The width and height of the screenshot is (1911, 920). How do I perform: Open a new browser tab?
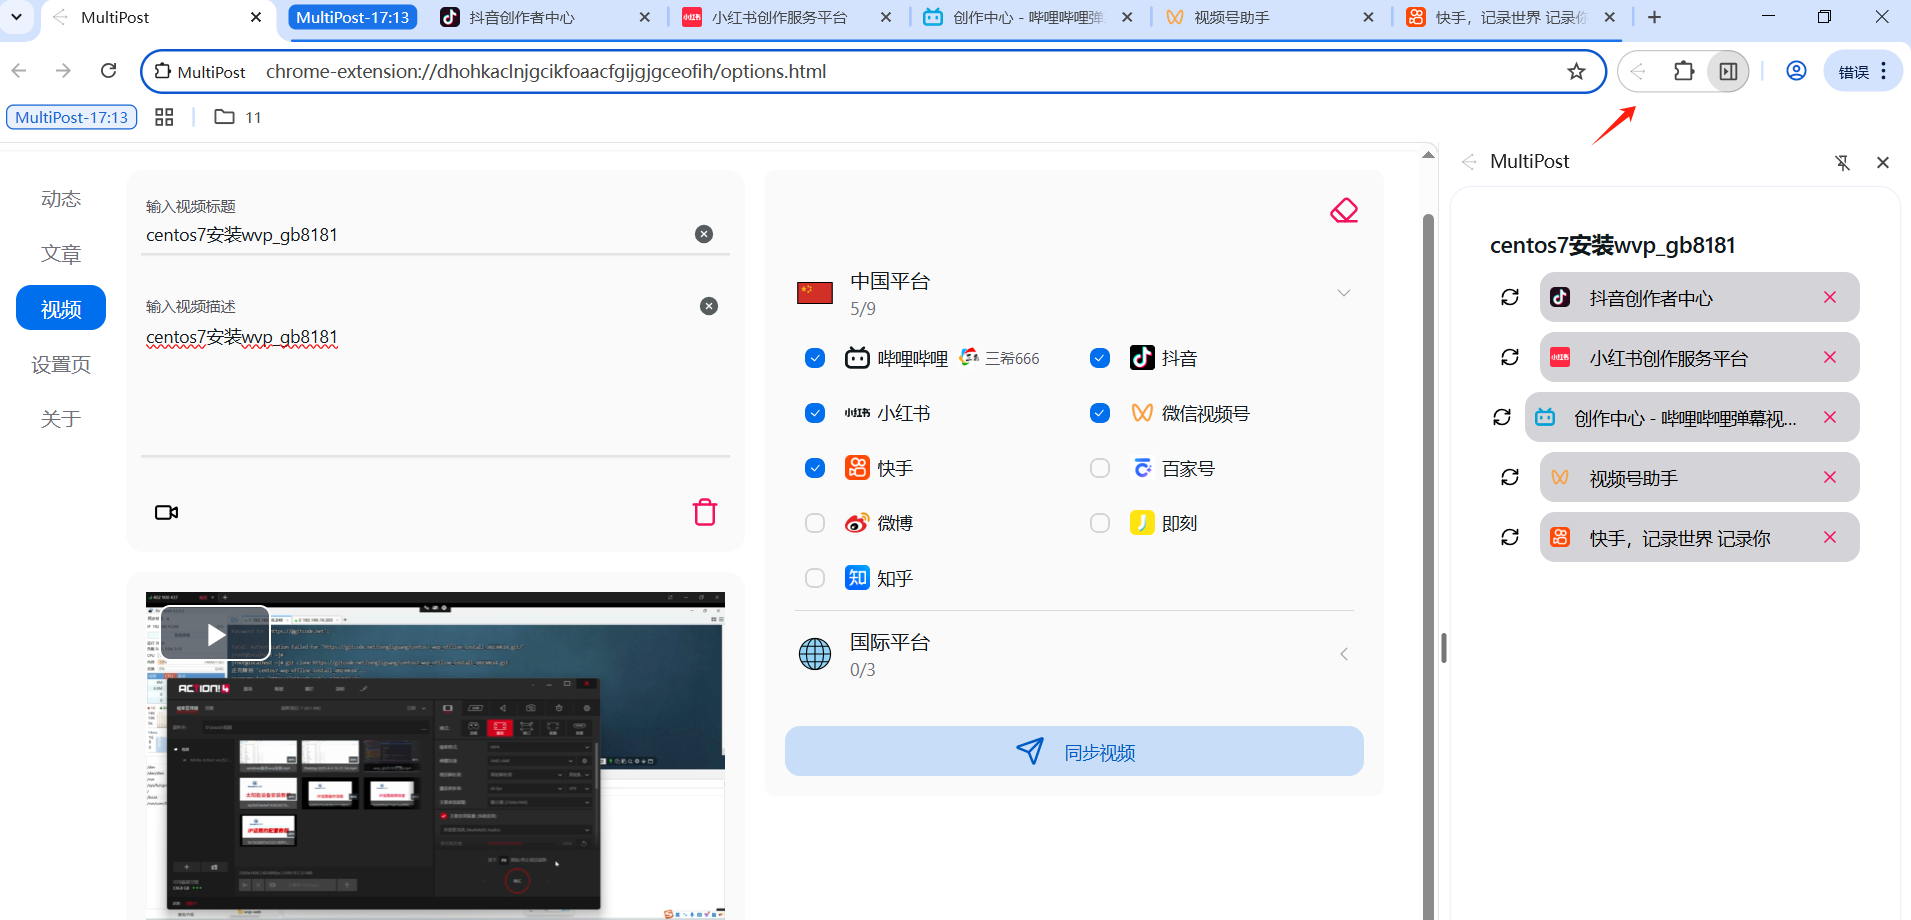(1654, 17)
